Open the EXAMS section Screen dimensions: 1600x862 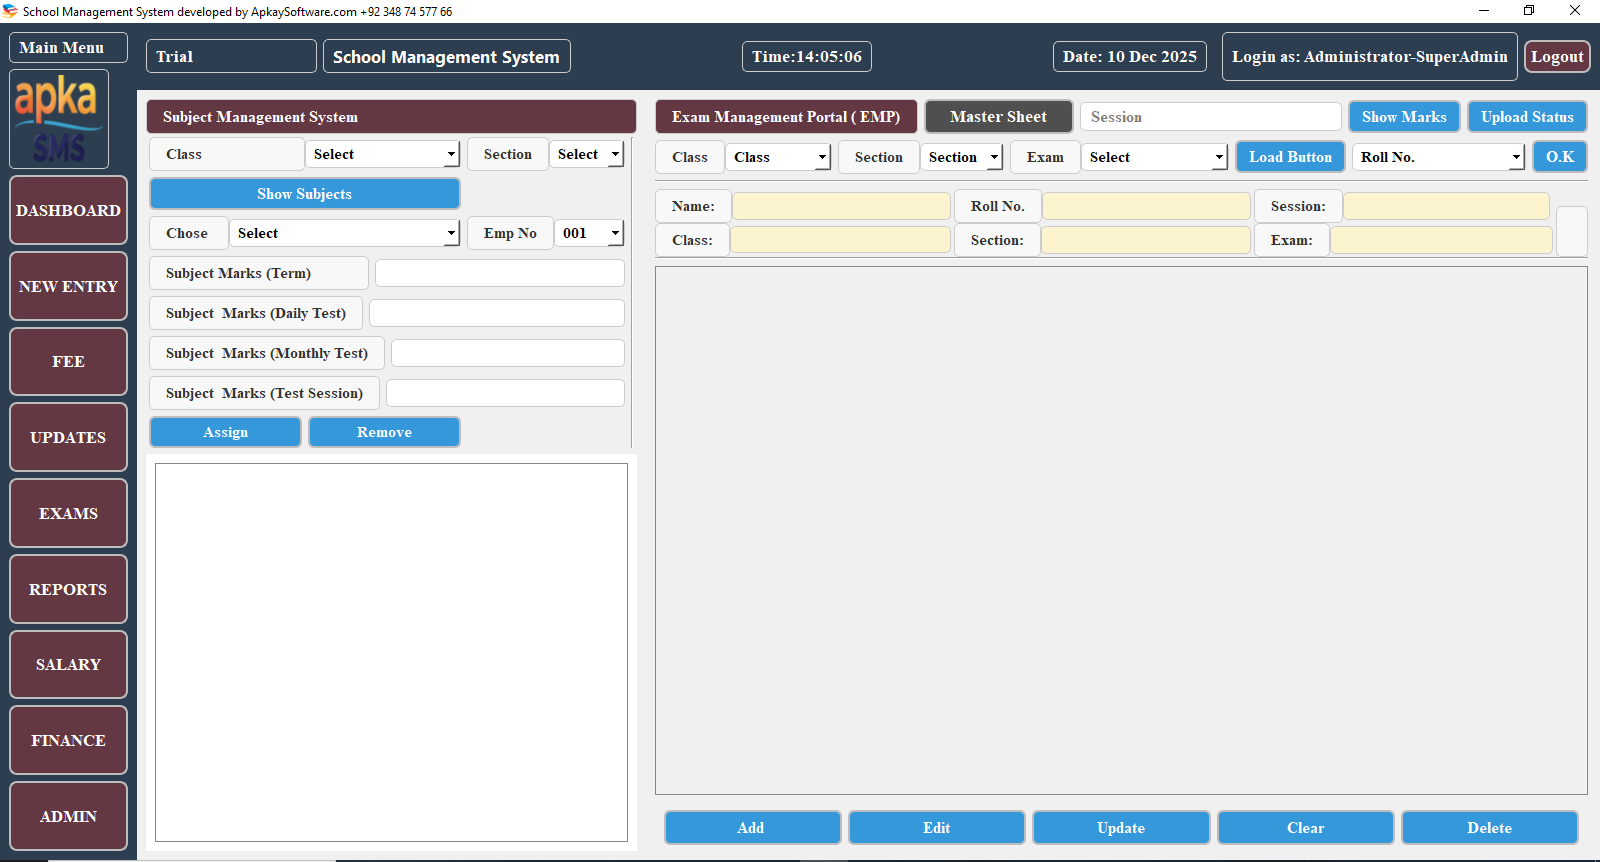point(68,513)
